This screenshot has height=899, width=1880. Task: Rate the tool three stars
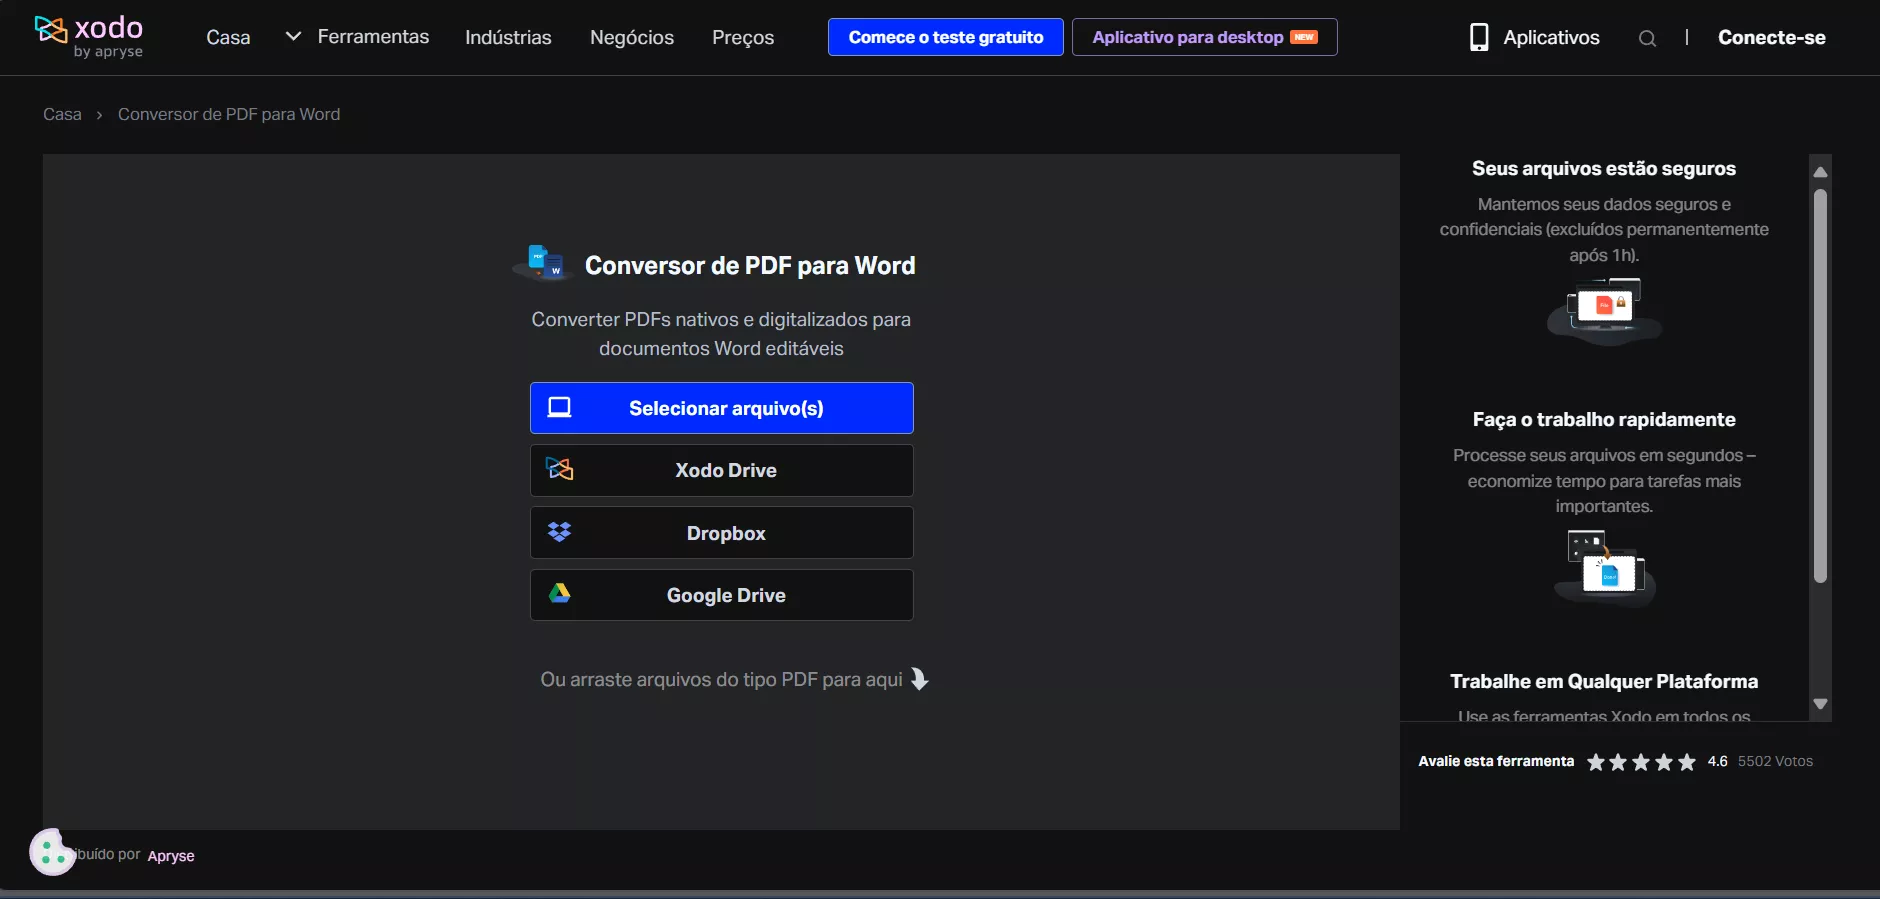1641,762
